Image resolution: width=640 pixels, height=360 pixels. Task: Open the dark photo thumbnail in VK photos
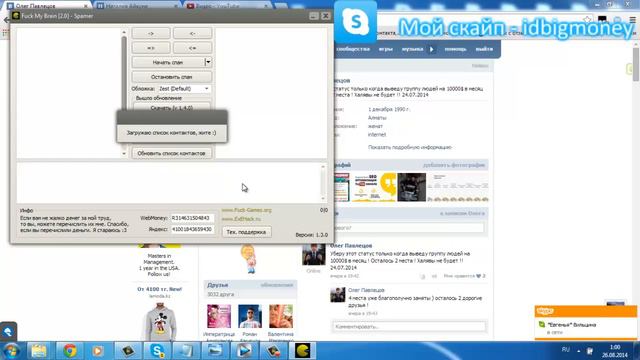pos(411,187)
